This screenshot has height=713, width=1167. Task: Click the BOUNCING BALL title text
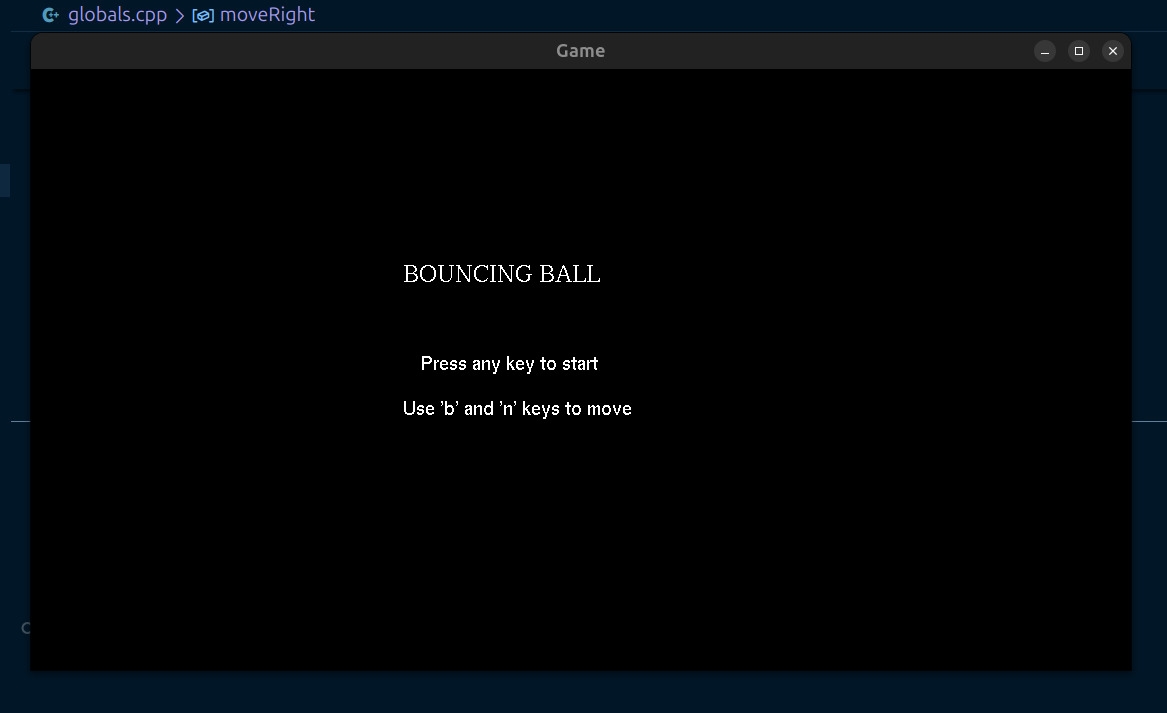pos(501,274)
